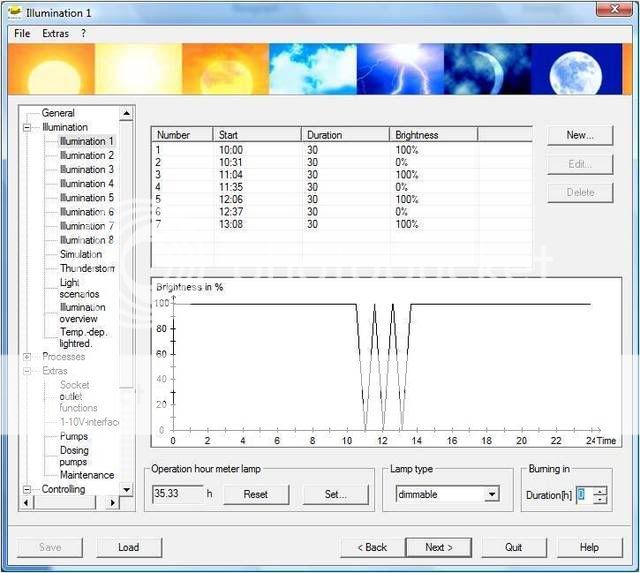Increase burning in duration with up arrow
Screen dimensions: 640x573
(x=599, y=490)
